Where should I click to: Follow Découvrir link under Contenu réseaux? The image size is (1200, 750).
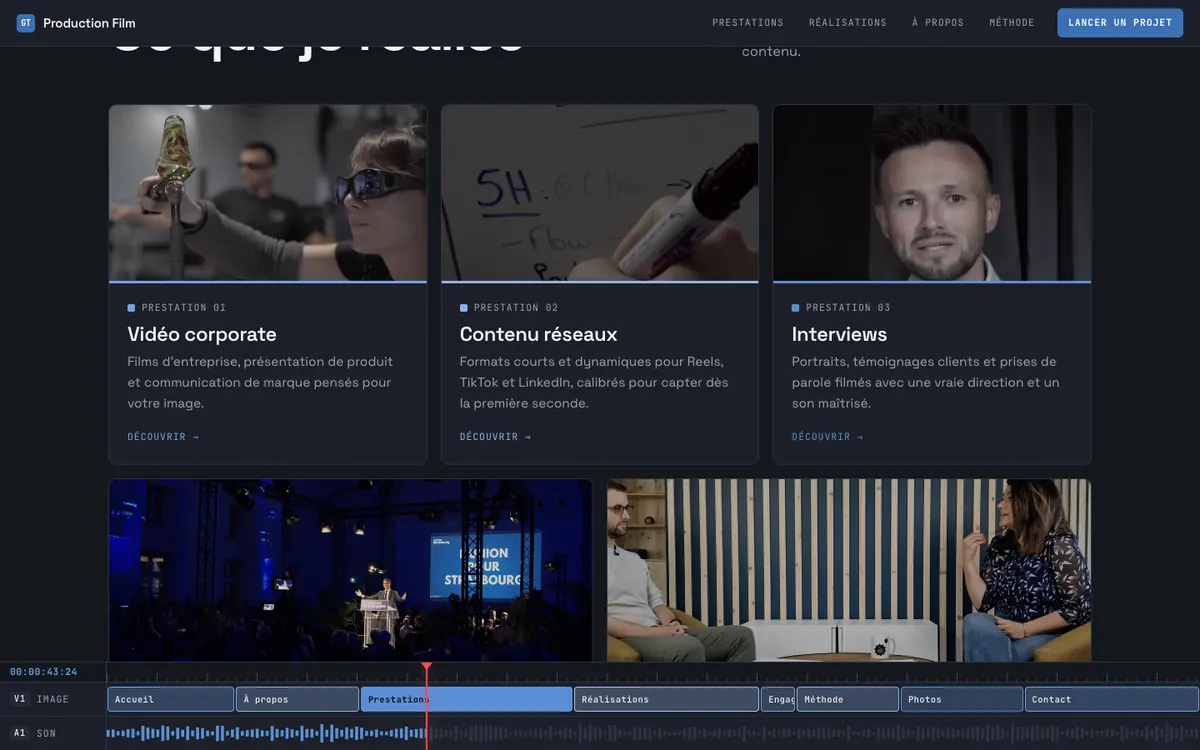click(495, 437)
